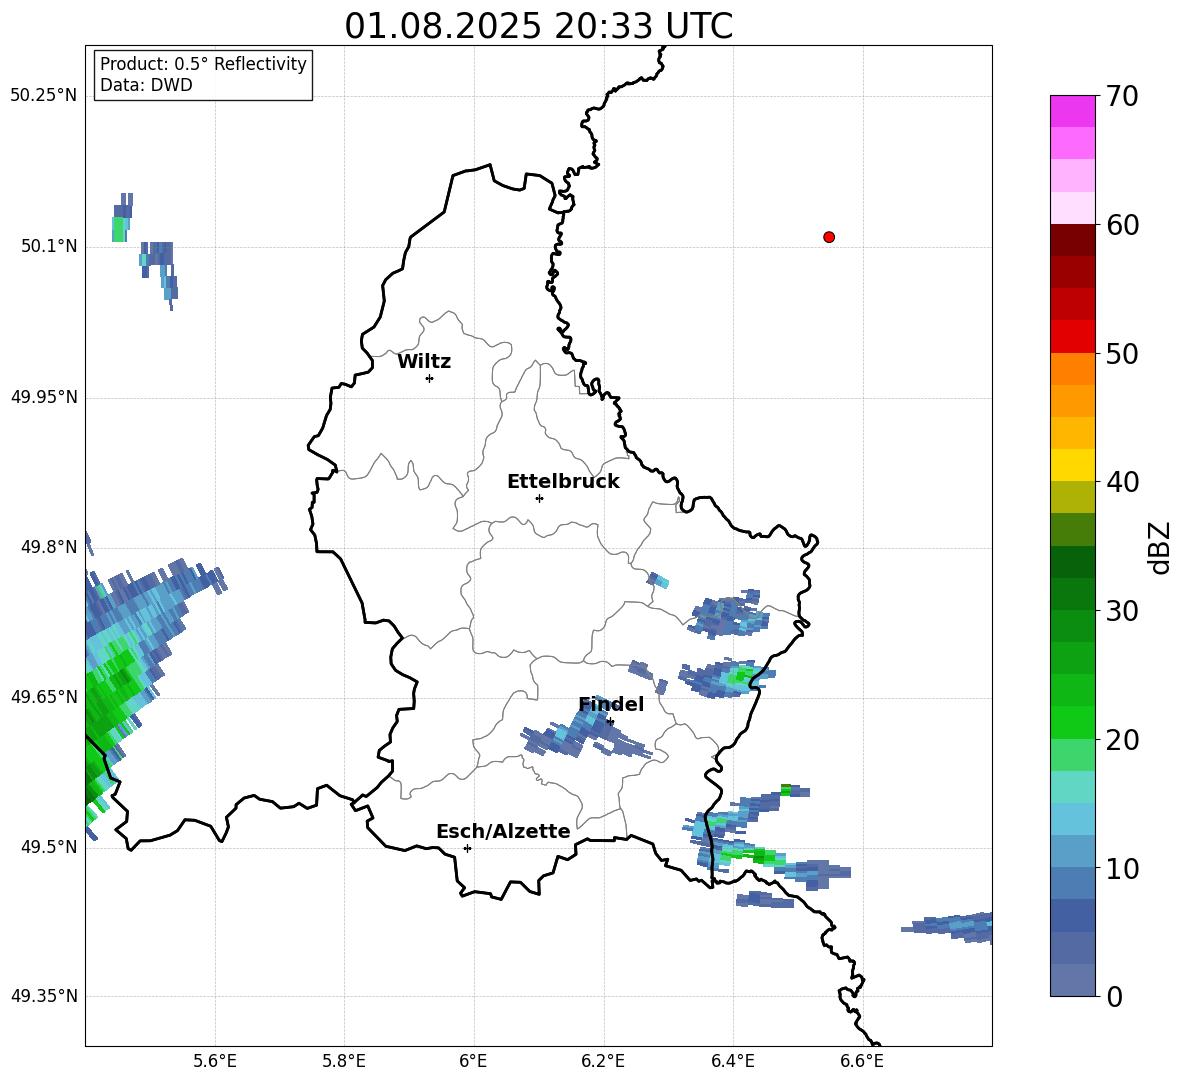Click the title timestamp 01.08.2025 20:33 UTC
1184x1081 pixels.
coord(538,26)
